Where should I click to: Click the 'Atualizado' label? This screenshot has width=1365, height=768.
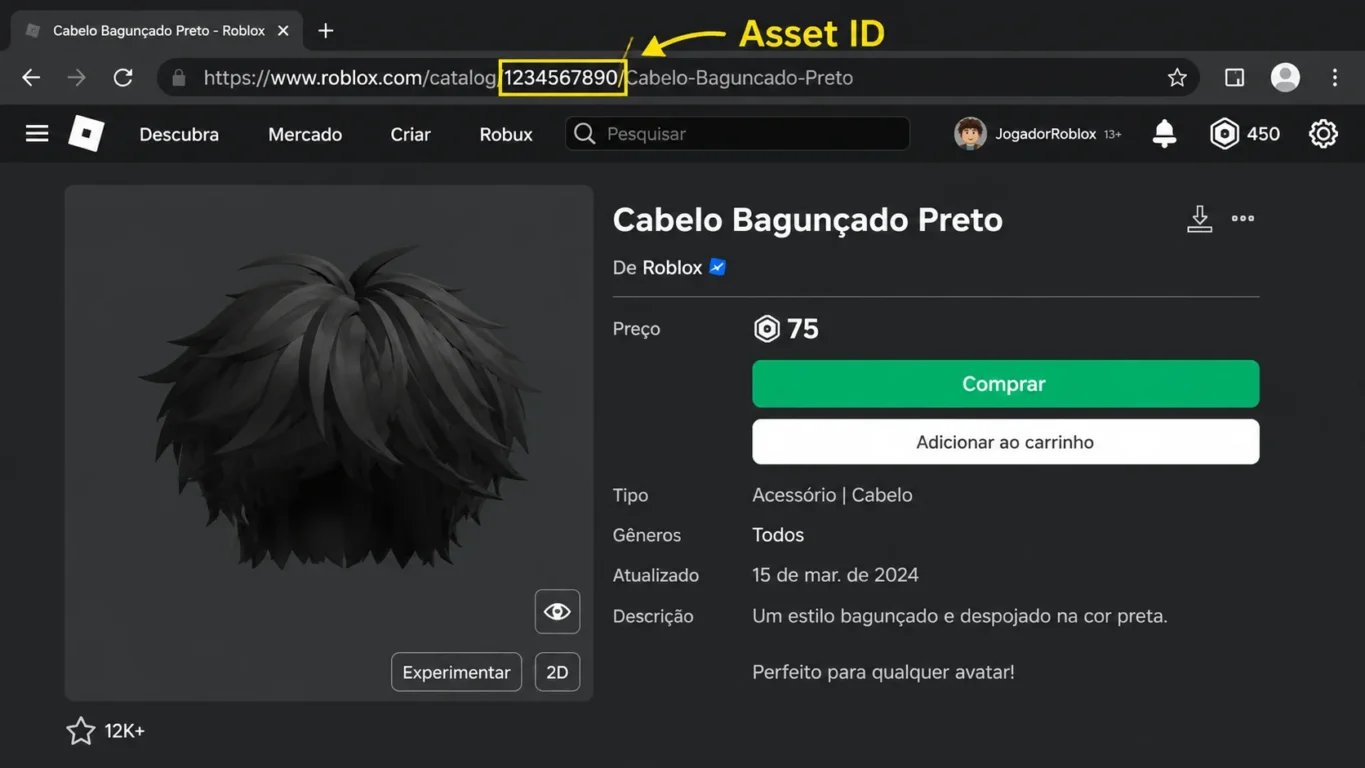click(656, 575)
